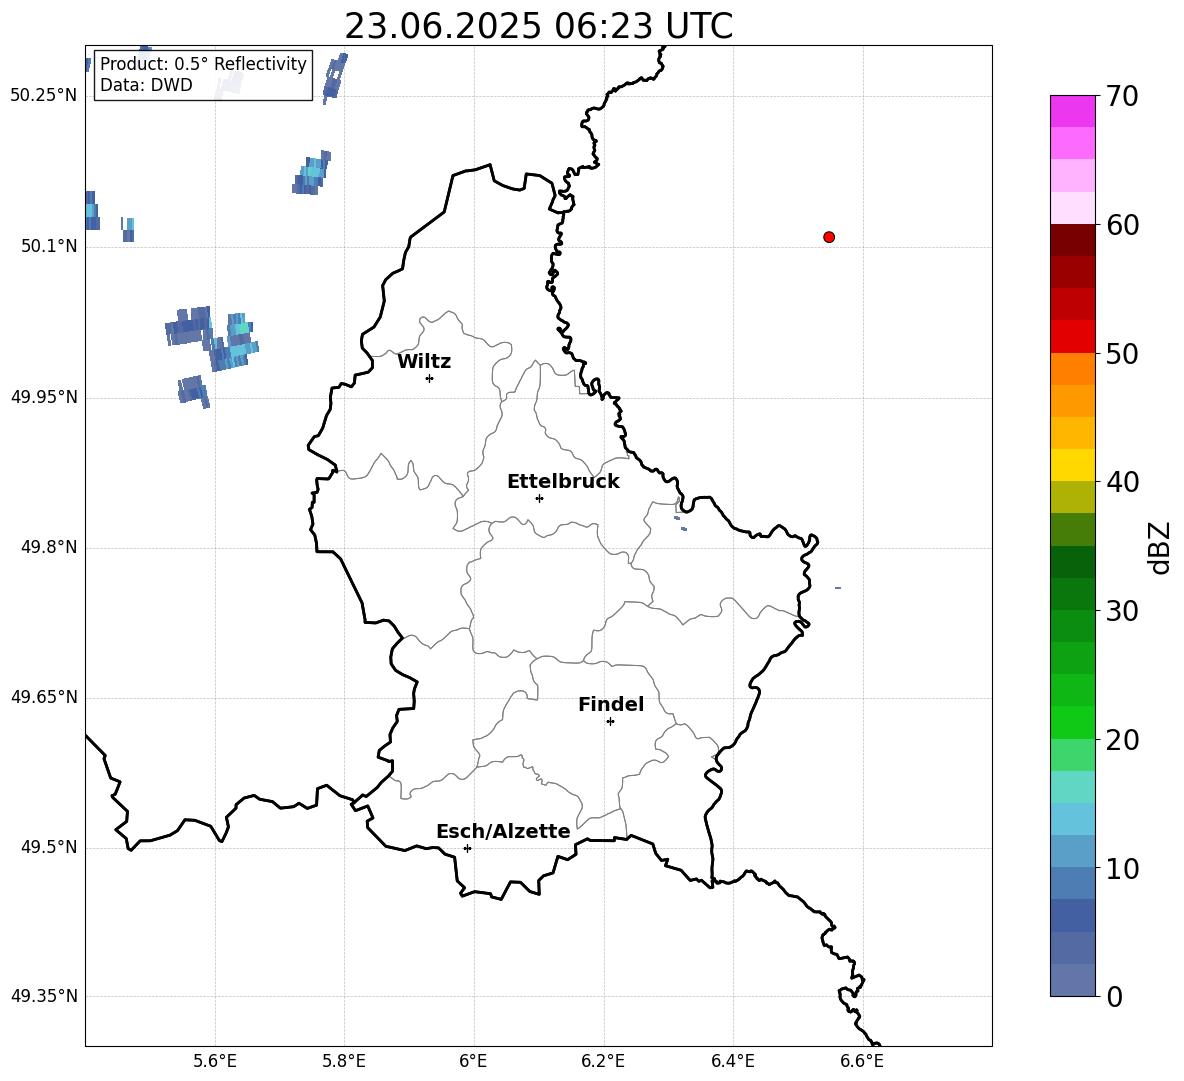Click the 49.65°N latitude label
This screenshot has width=1184, height=1081.
(x=44, y=696)
